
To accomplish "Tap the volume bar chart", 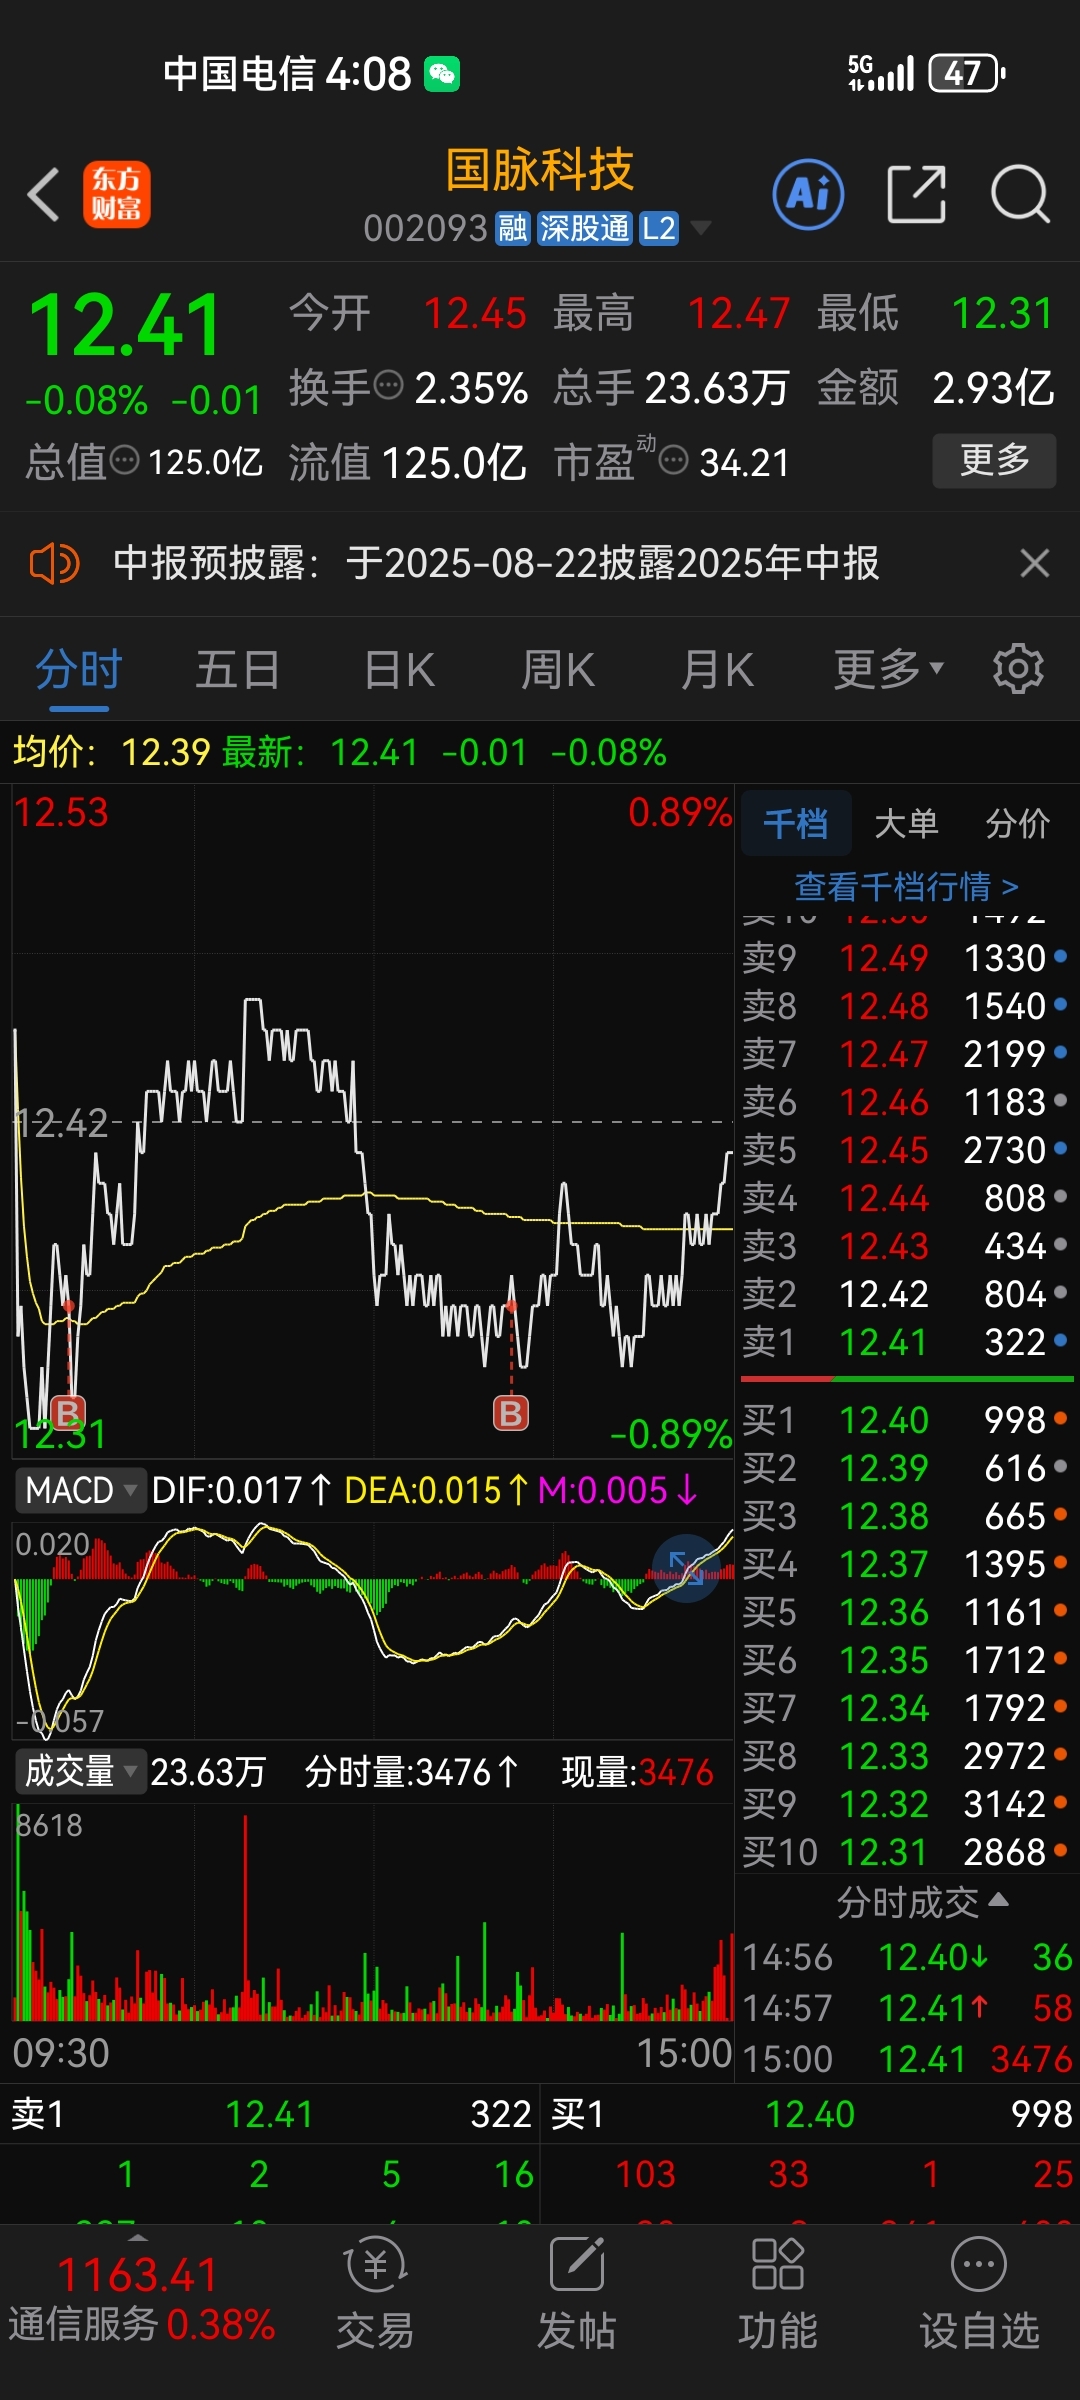I will coord(372,1912).
